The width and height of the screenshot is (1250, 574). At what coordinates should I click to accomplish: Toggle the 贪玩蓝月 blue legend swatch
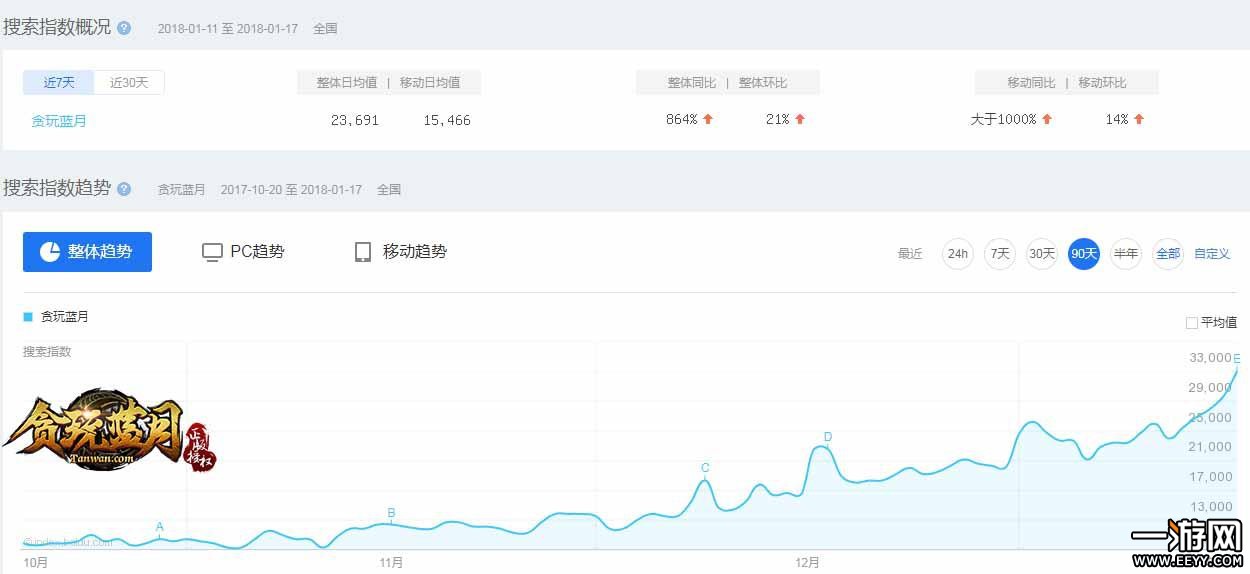click(28, 317)
